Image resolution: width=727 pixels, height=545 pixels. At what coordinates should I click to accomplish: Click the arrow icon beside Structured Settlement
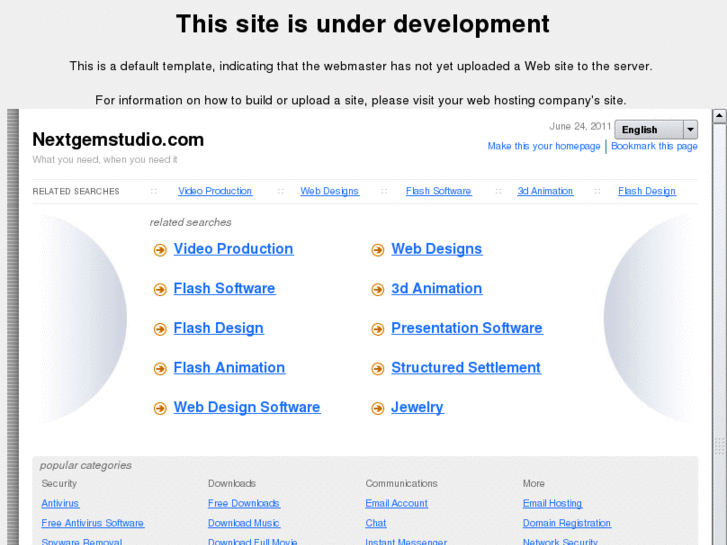[x=378, y=369]
